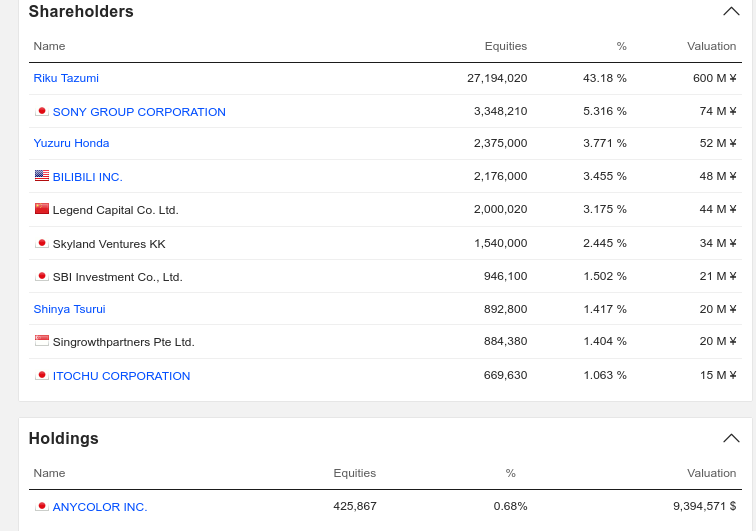The height and width of the screenshot is (531, 756).
Task: Click Japan flag next to Skyland Ventures KK
Action: pos(42,243)
